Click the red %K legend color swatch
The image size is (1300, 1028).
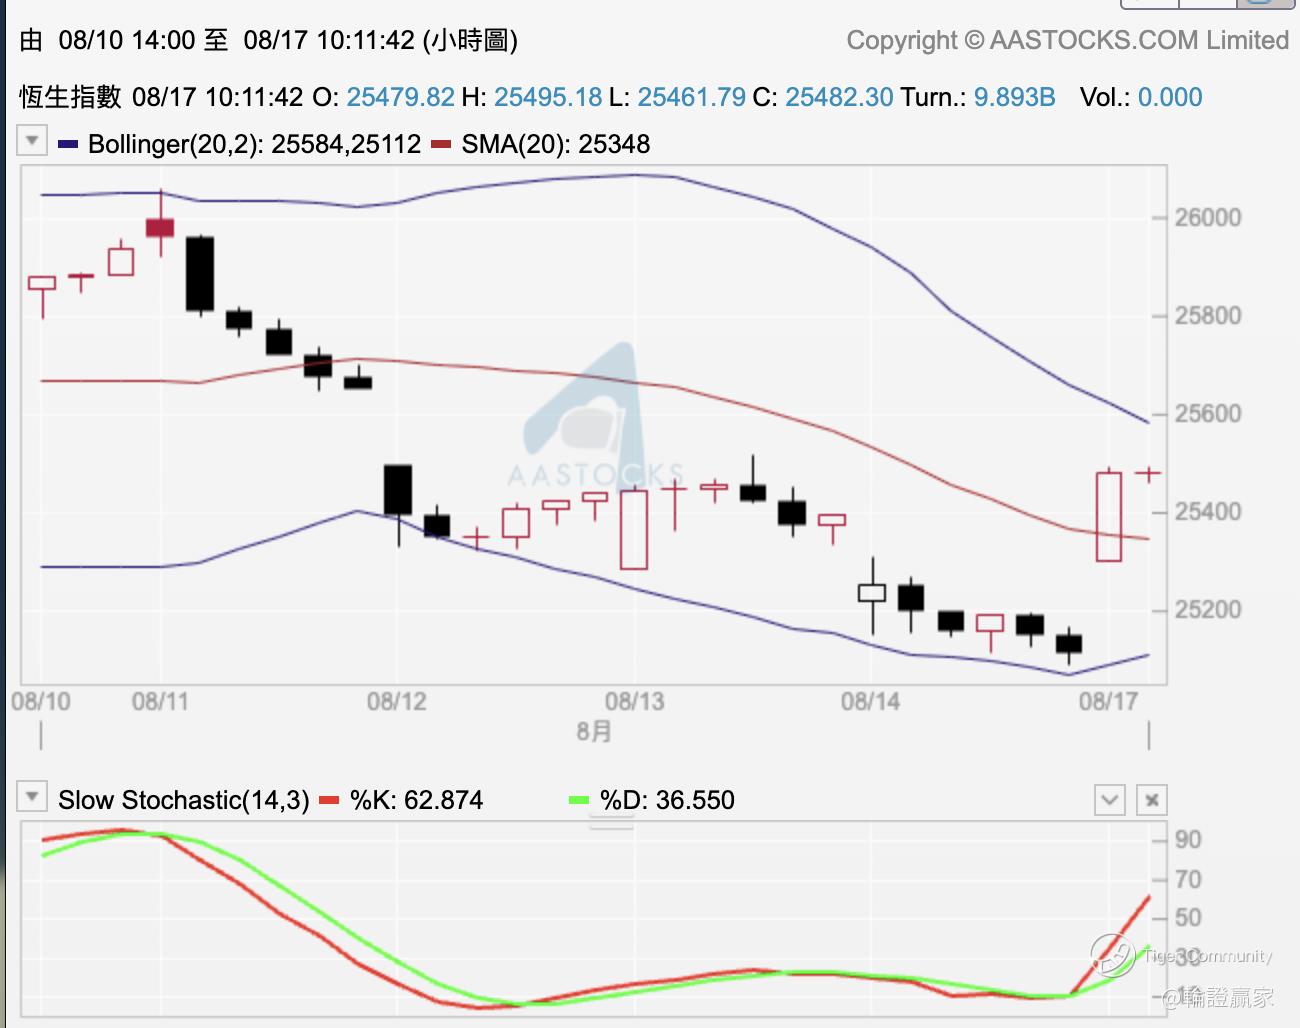pyautogui.click(x=329, y=800)
